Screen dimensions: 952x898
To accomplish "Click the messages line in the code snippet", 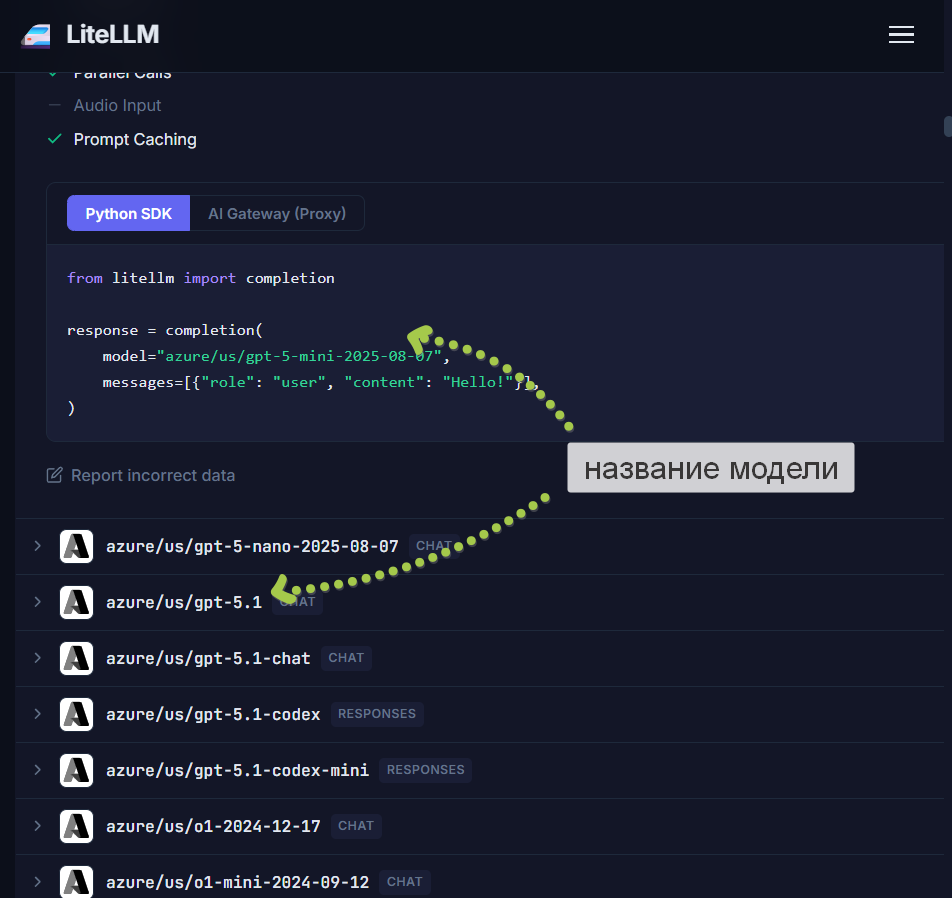I will (x=320, y=382).
